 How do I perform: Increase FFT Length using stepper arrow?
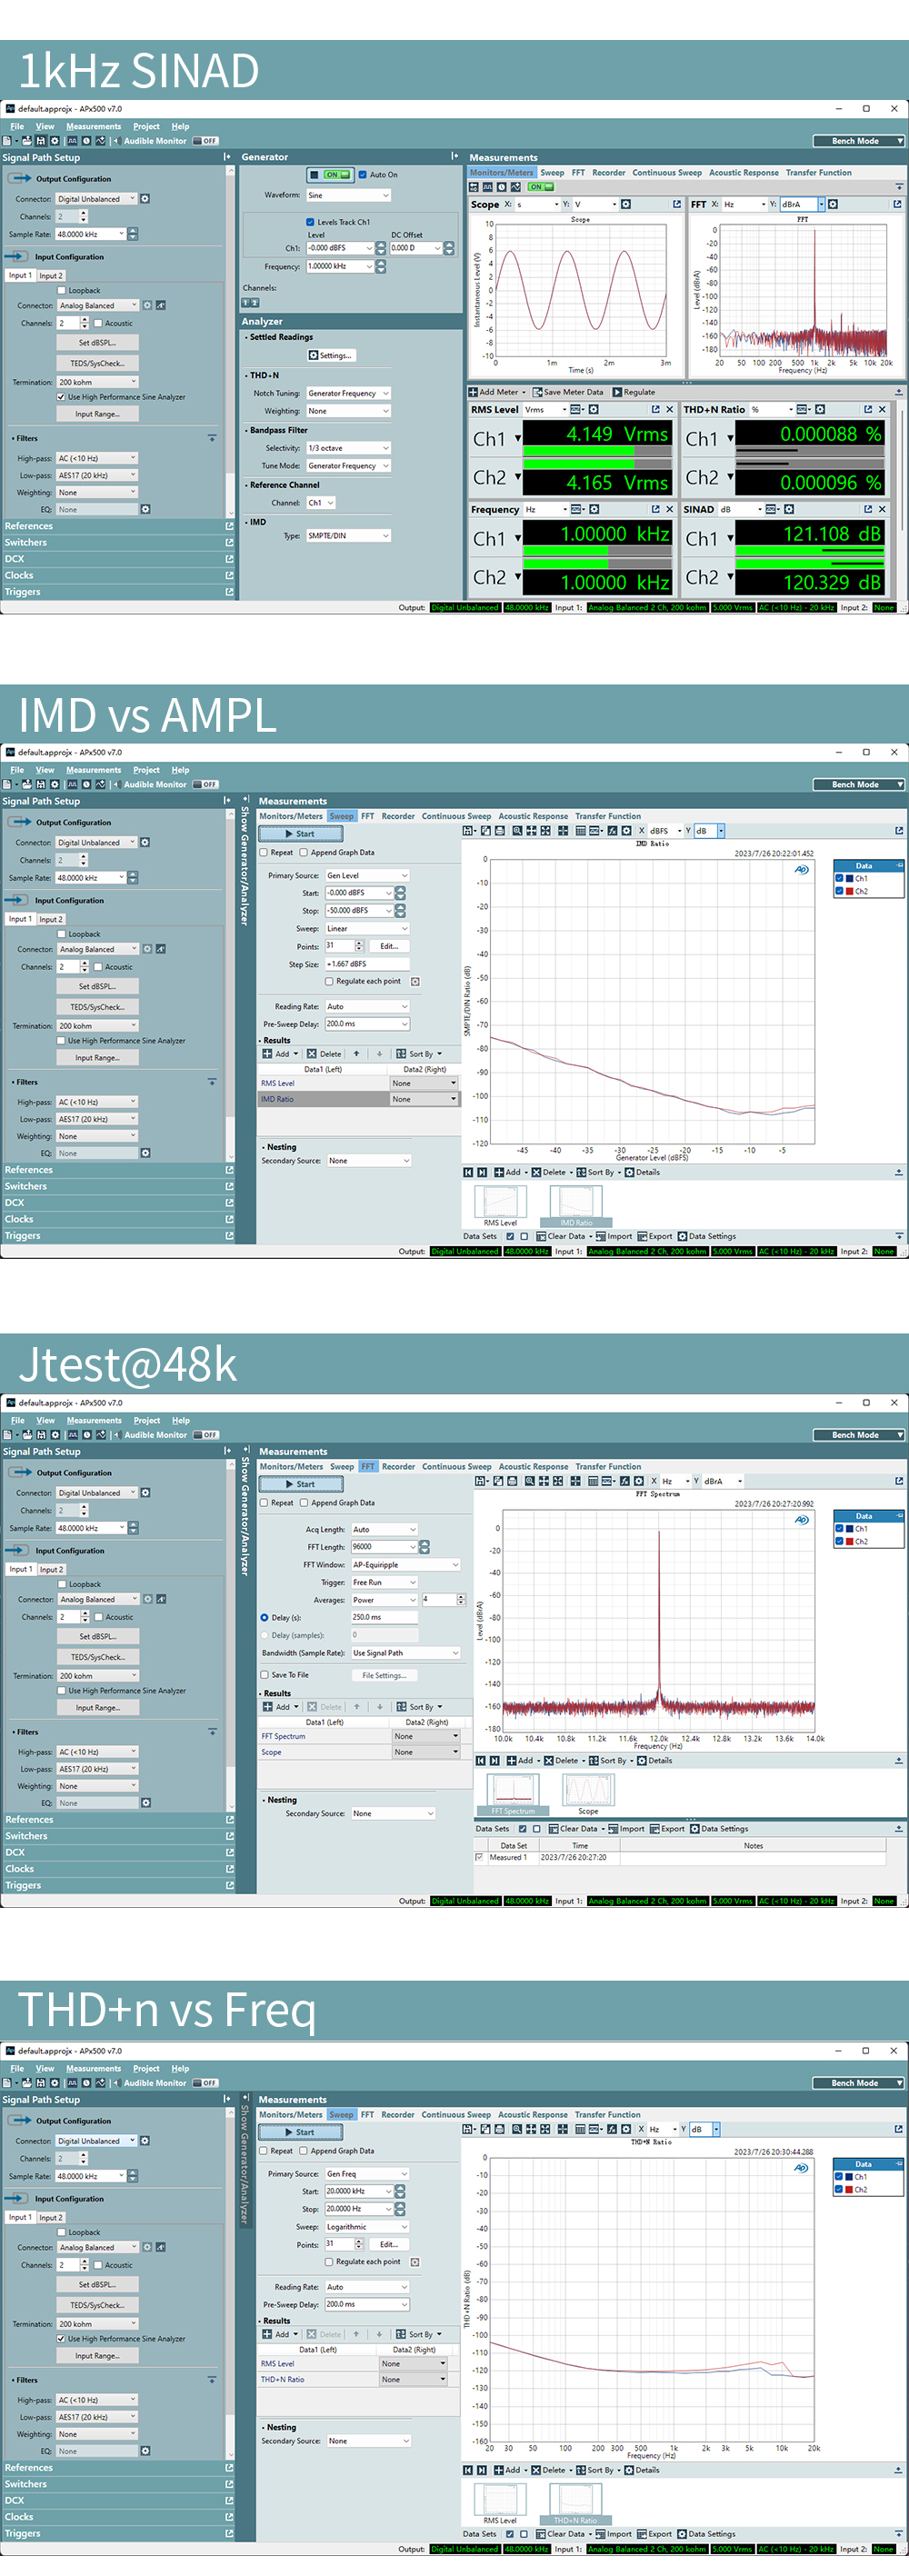[424, 1543]
